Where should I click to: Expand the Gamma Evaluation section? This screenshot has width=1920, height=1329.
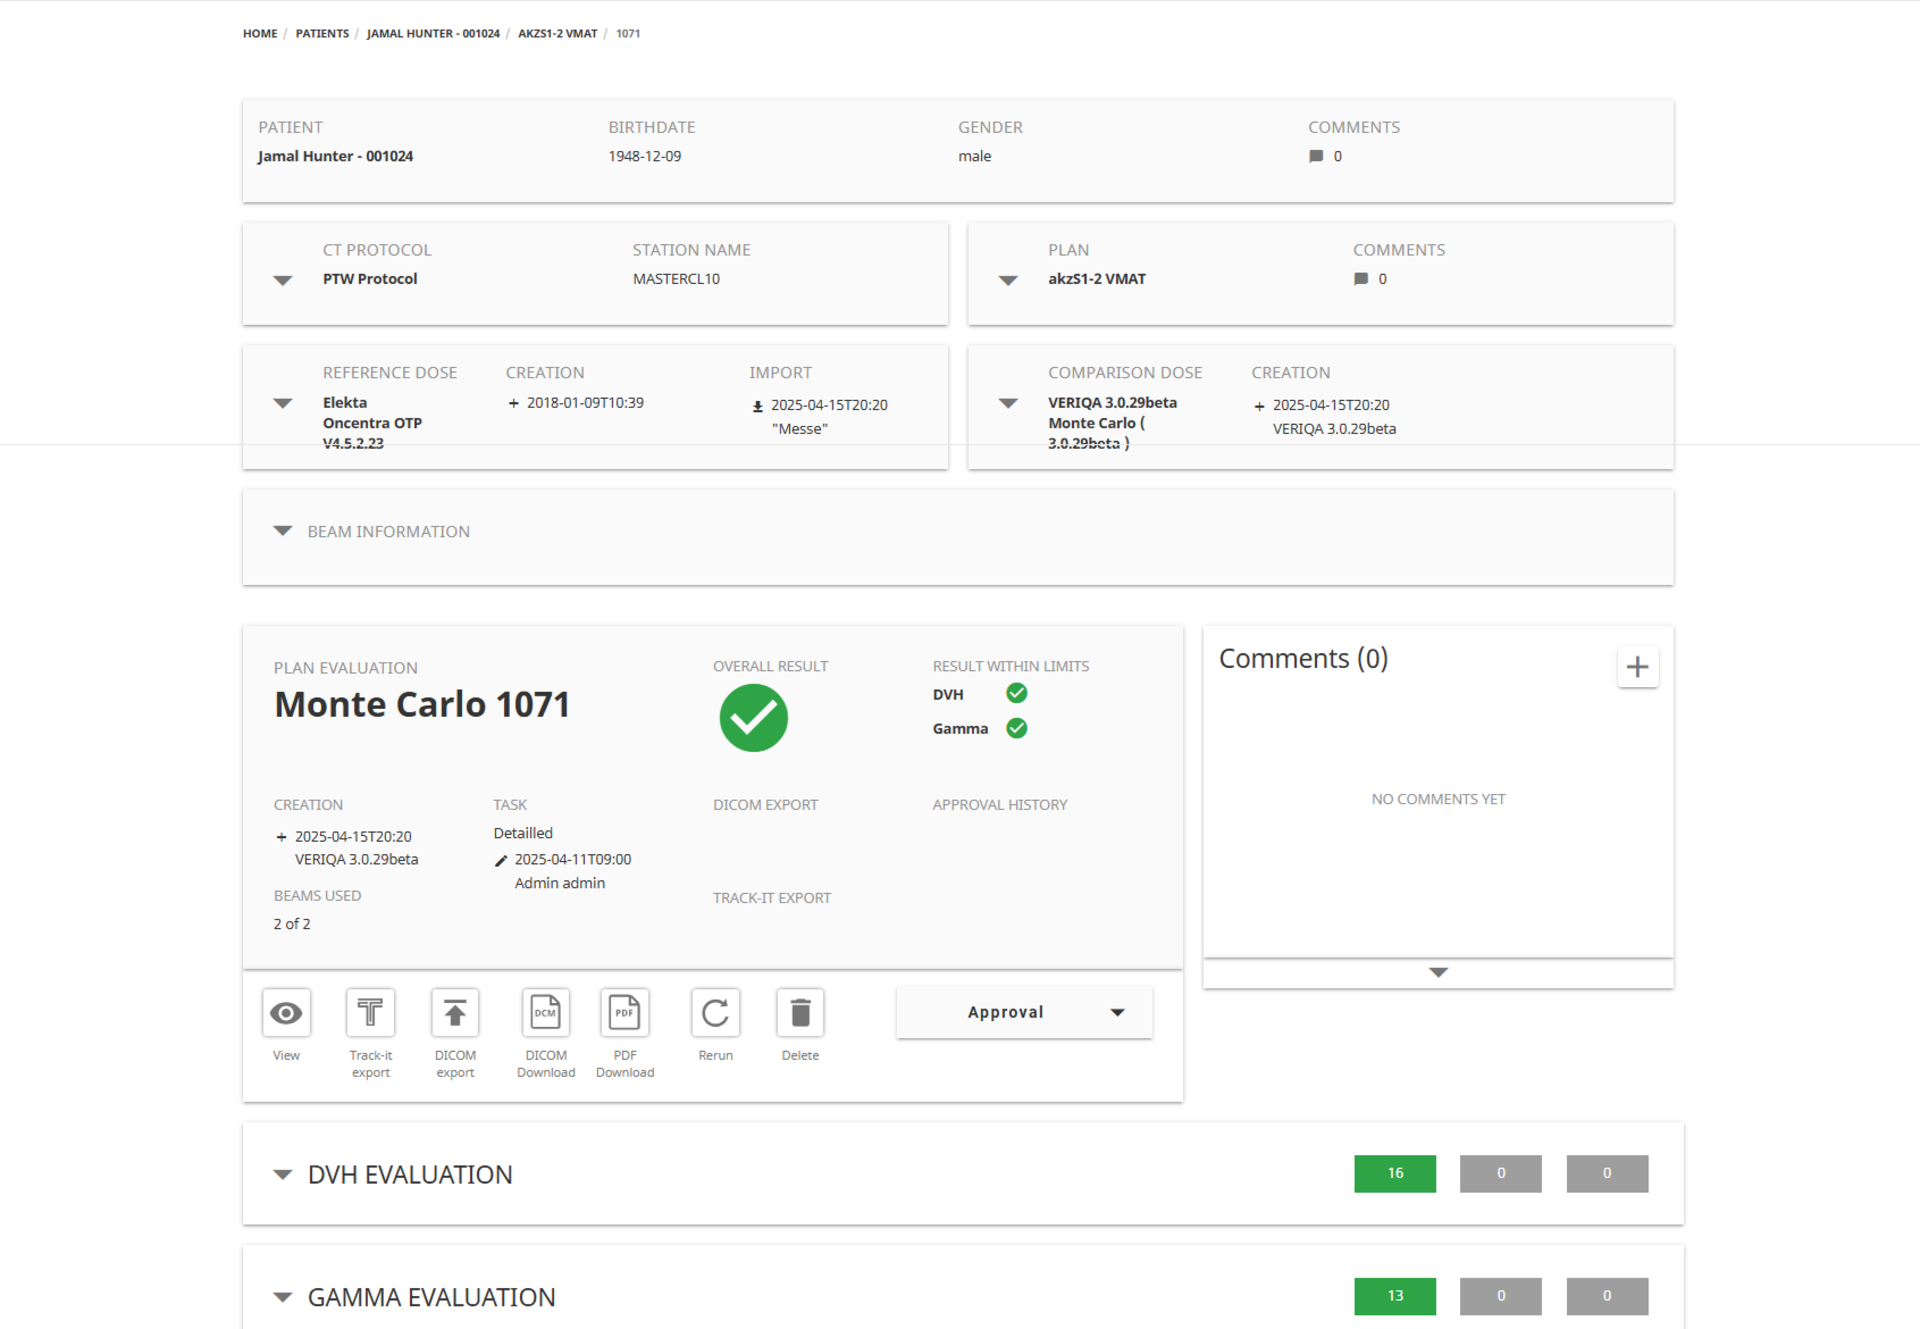point(283,1297)
